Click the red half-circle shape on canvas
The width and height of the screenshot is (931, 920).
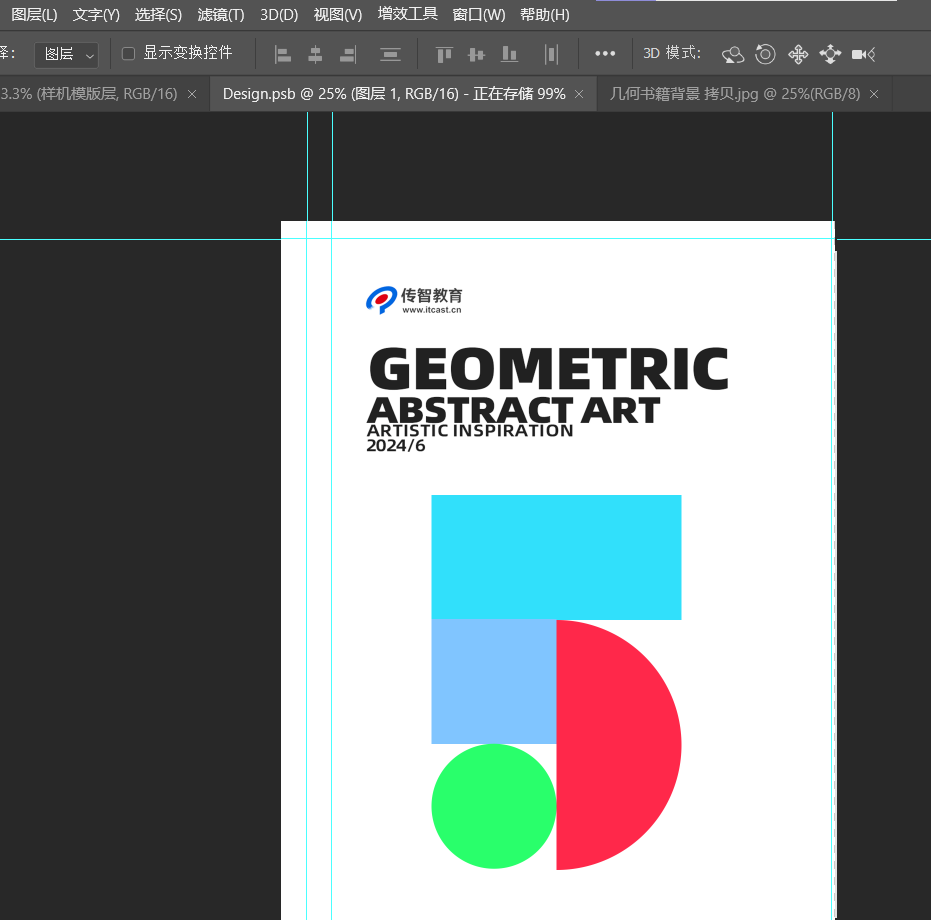pyautogui.click(x=619, y=745)
